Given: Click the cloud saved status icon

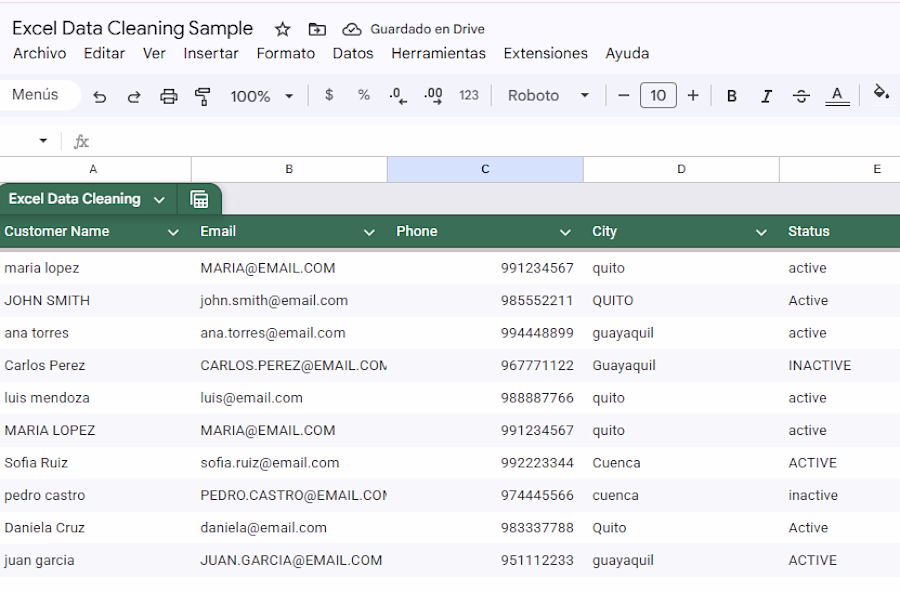Looking at the screenshot, I should click(351, 29).
